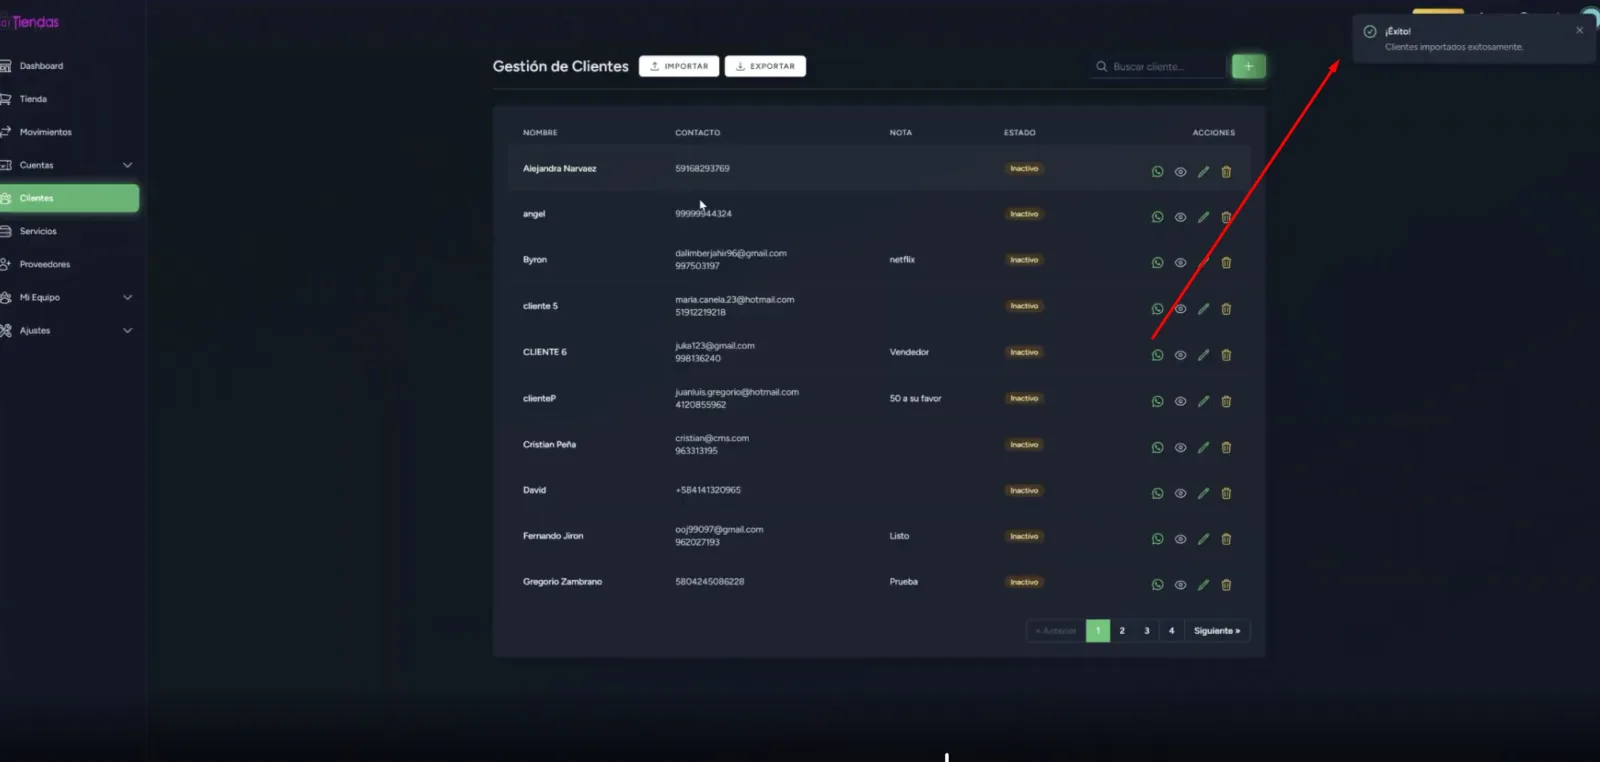
Task: Delete the Byron client row
Action: click(1226, 263)
